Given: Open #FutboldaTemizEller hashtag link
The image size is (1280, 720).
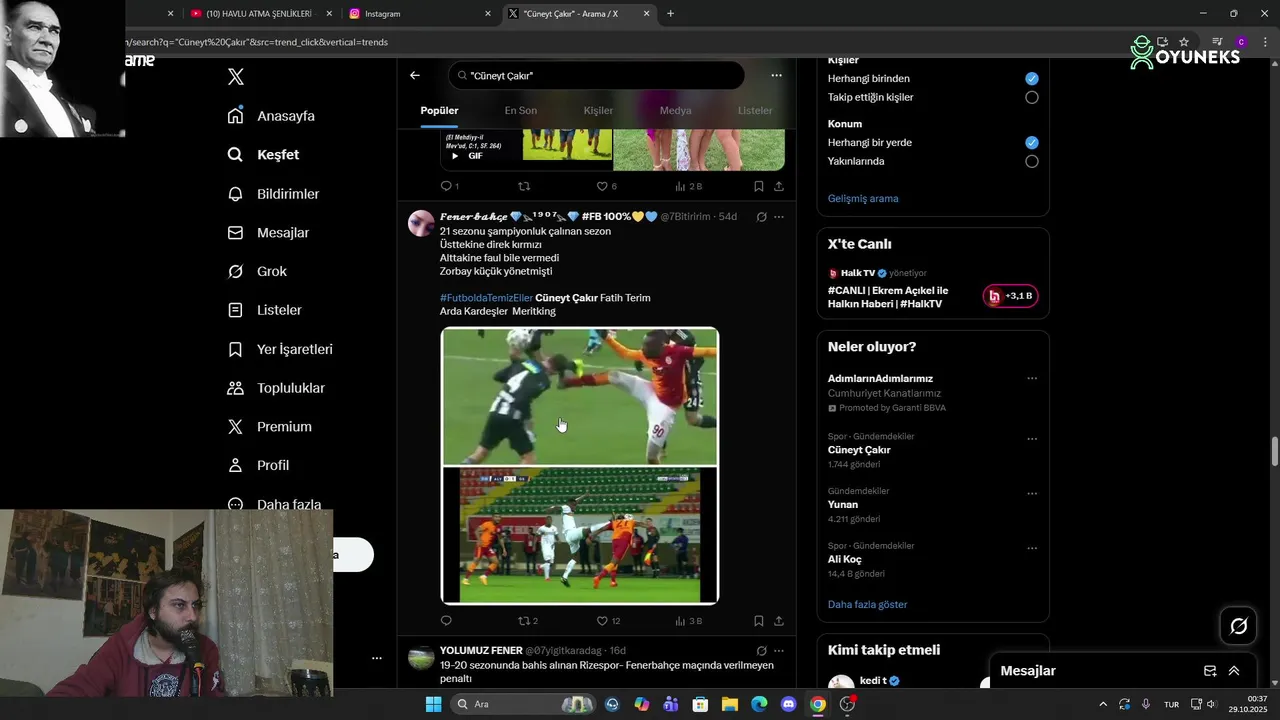Looking at the screenshot, I should point(486,298).
